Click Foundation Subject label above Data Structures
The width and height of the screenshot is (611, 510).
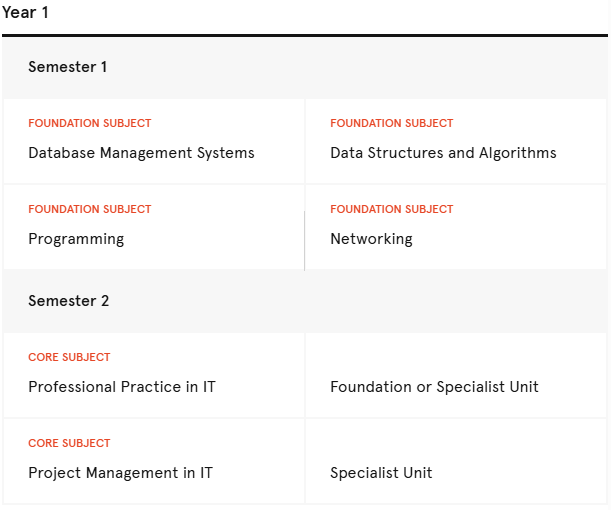(x=392, y=123)
